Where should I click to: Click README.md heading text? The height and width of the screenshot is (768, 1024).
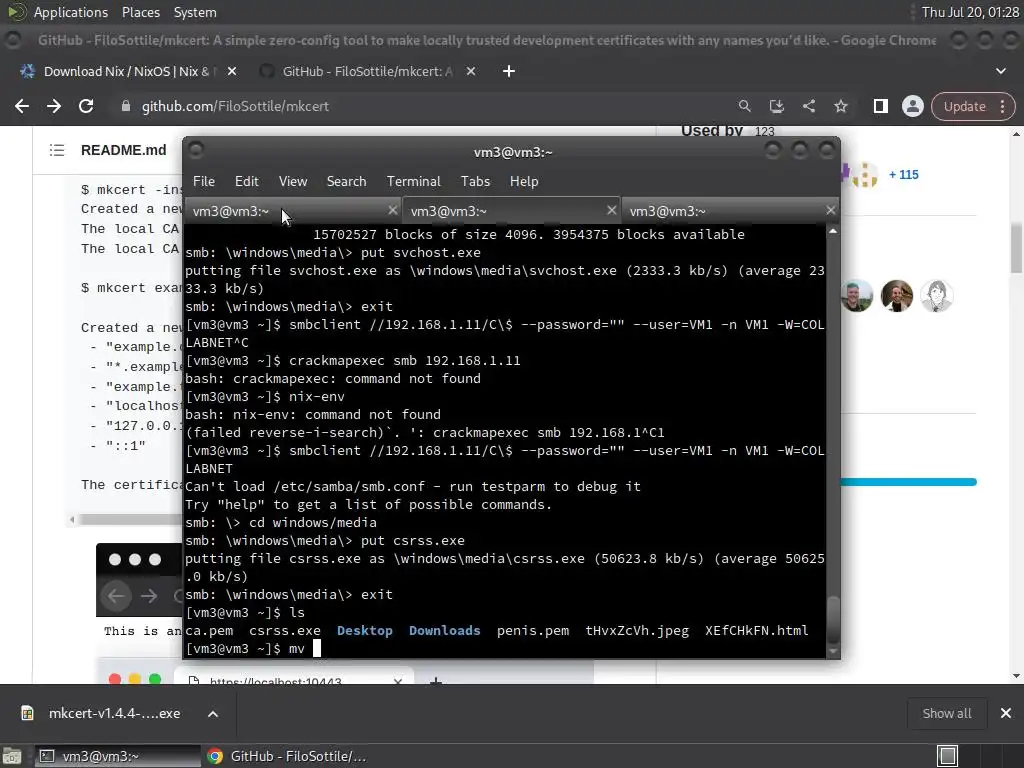click(x=123, y=150)
